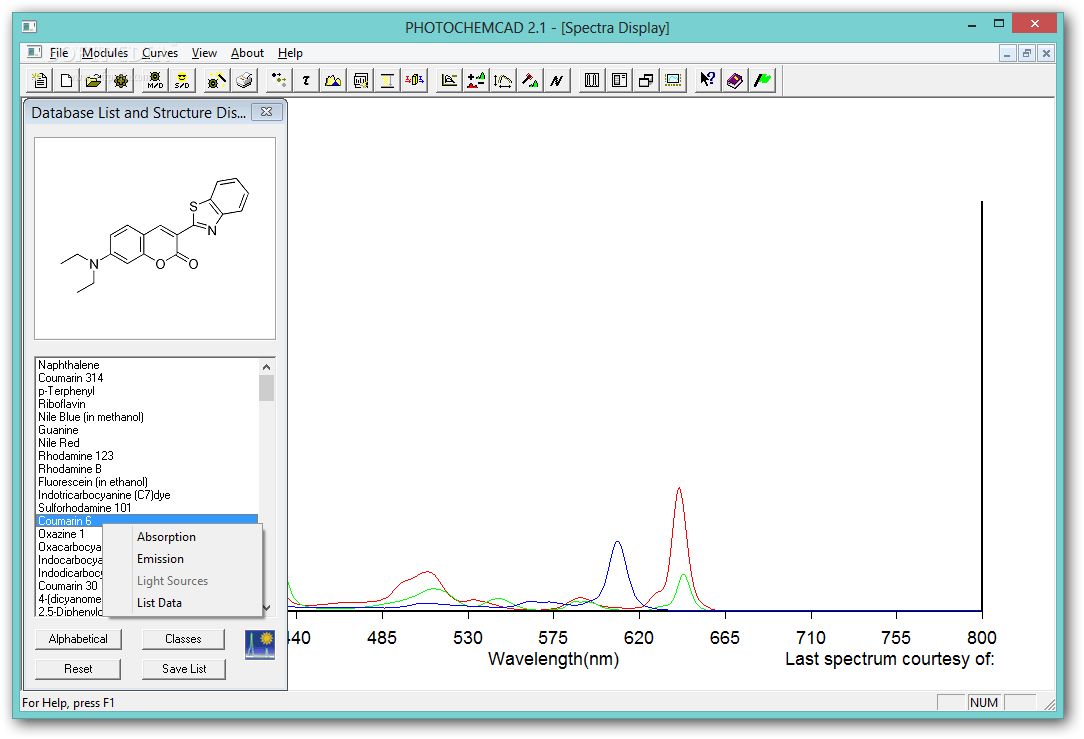Click the M/D toolbar icon
The image size is (1084, 739).
[x=155, y=80]
